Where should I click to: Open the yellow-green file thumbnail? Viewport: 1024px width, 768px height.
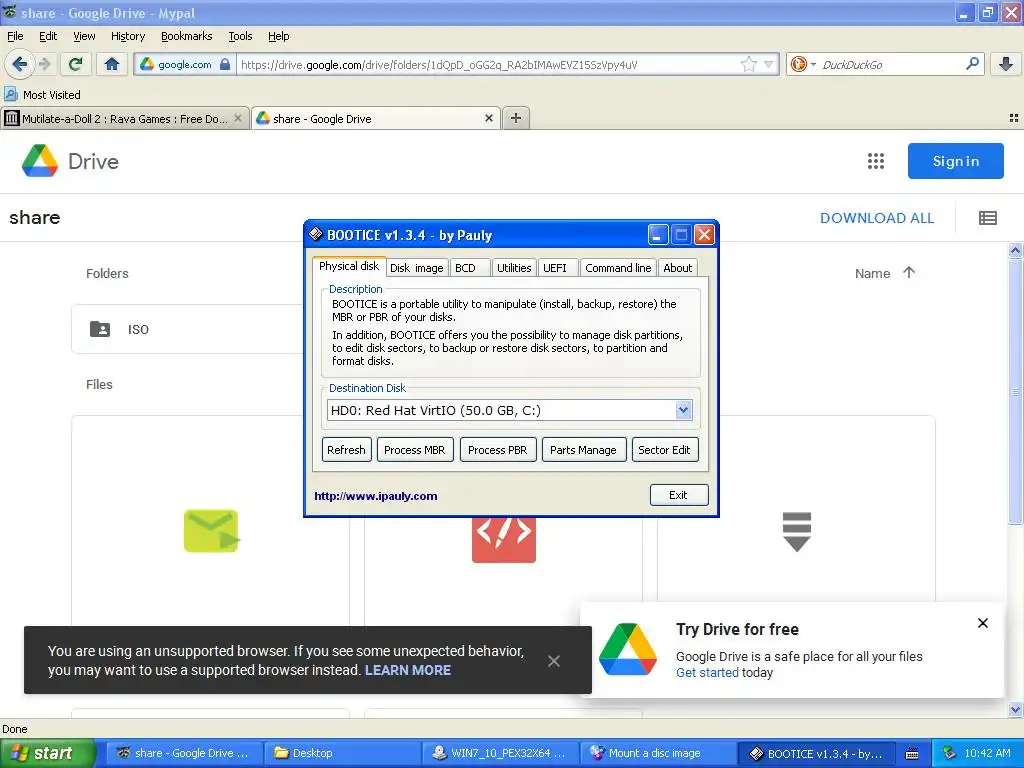click(211, 530)
